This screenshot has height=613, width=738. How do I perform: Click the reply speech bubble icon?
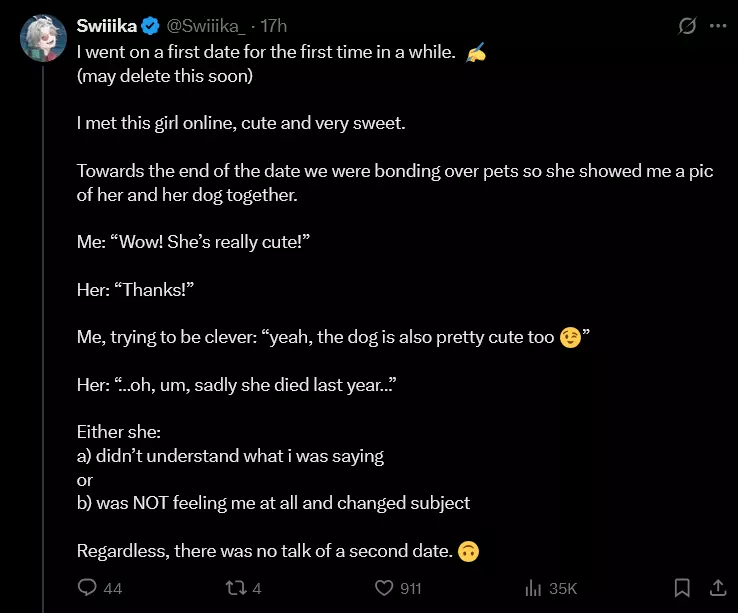point(87,588)
